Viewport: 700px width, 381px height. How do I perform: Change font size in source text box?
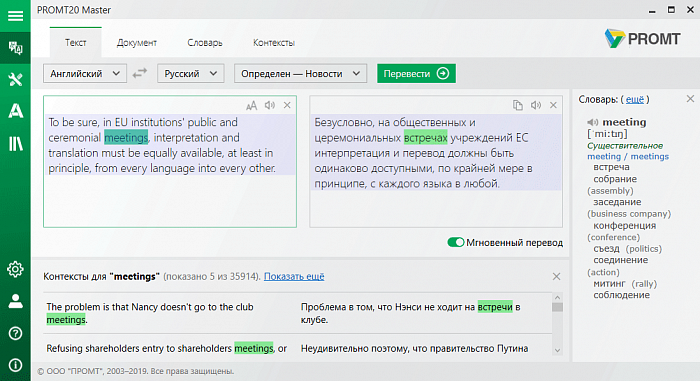(251, 106)
